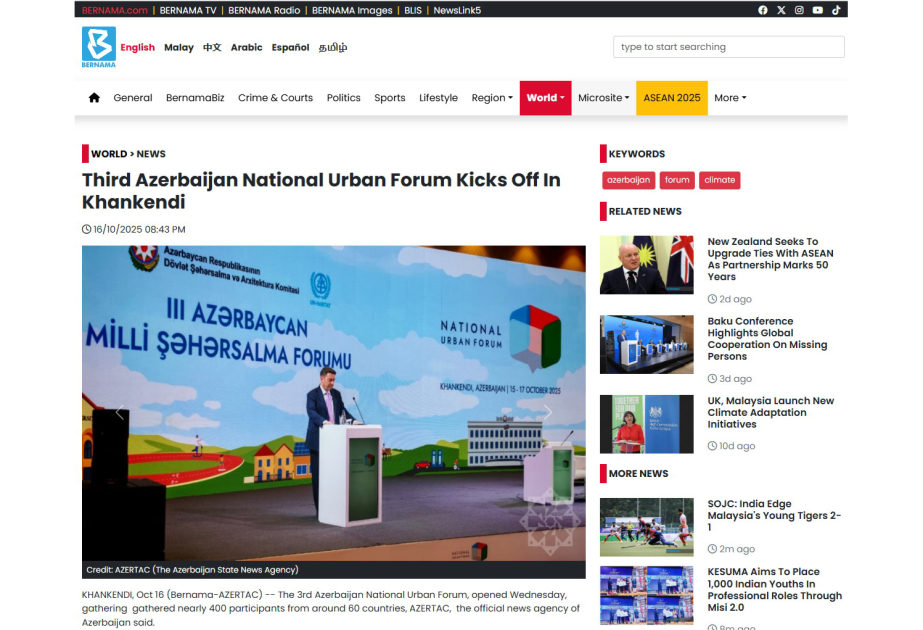Screen dimensions: 923x630
Task: Open the BernamaBiz section
Action: tap(195, 98)
